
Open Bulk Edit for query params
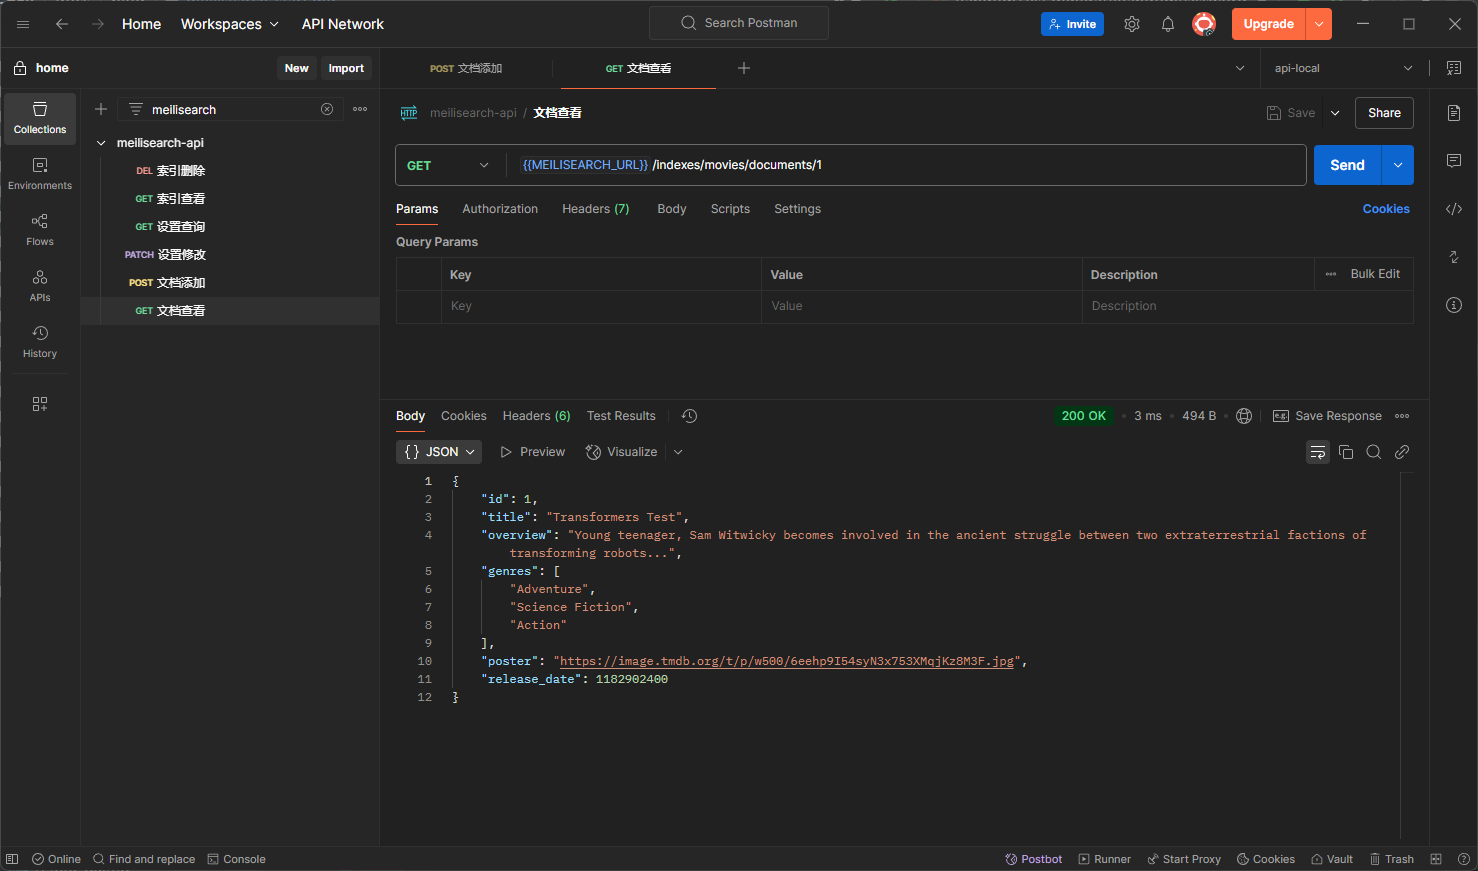coord(1375,273)
